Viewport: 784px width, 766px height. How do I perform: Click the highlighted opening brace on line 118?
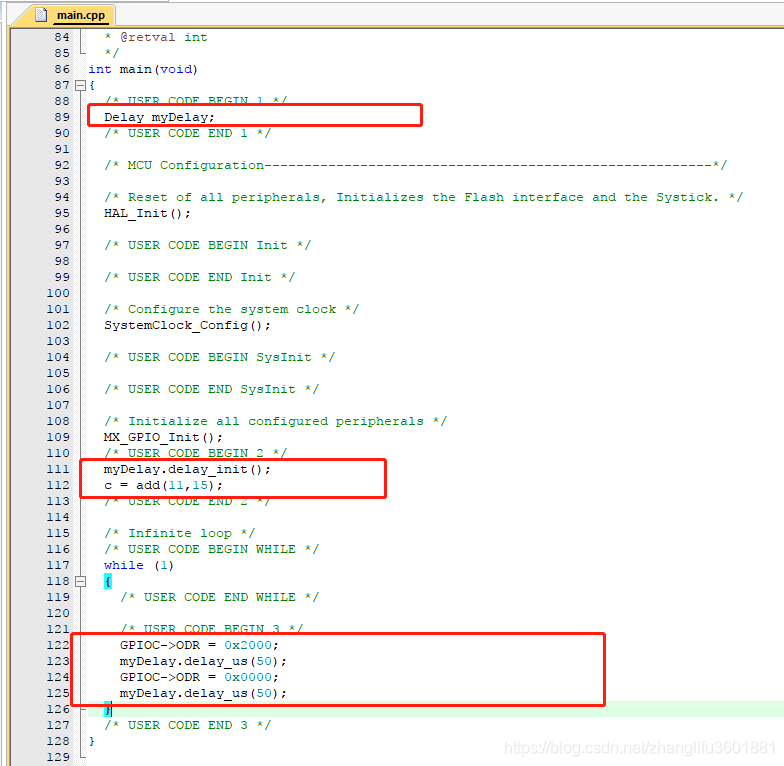108,582
